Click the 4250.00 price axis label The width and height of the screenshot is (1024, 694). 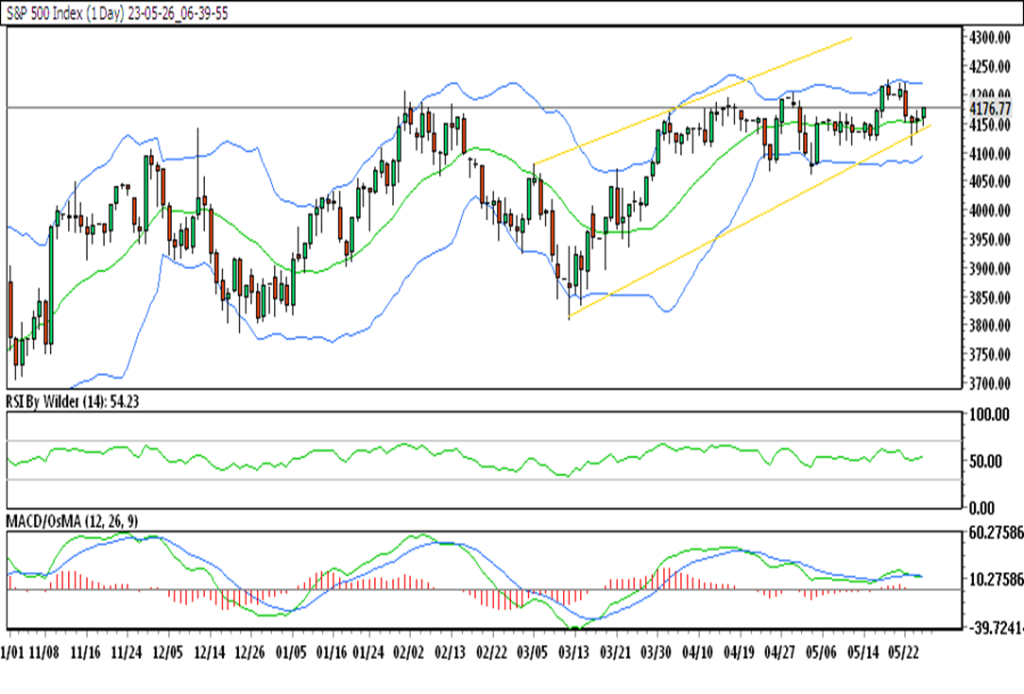(990, 67)
